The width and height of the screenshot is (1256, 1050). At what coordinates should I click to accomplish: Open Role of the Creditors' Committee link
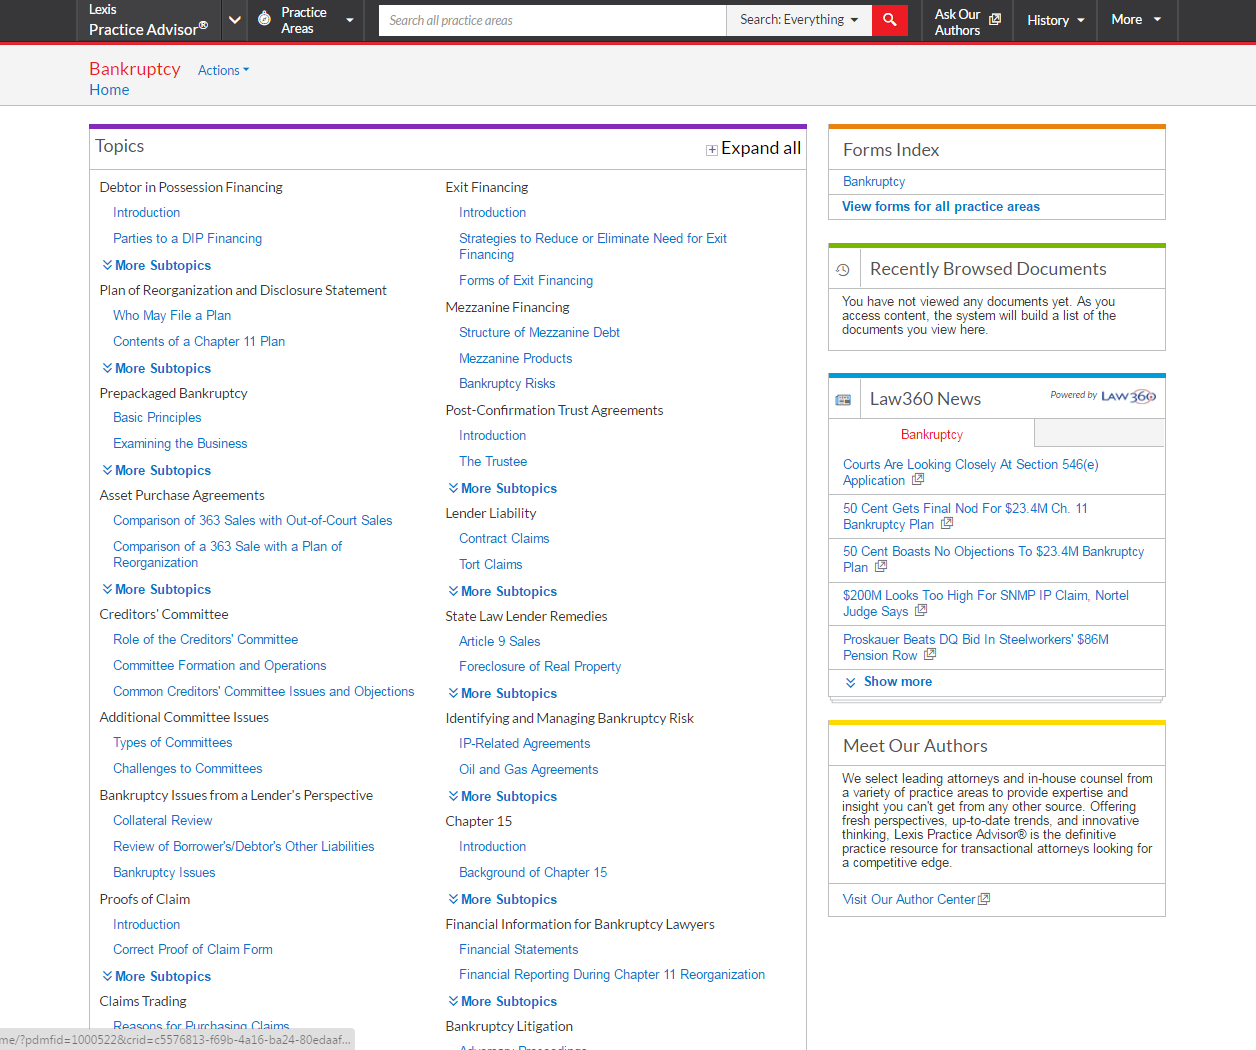point(205,639)
